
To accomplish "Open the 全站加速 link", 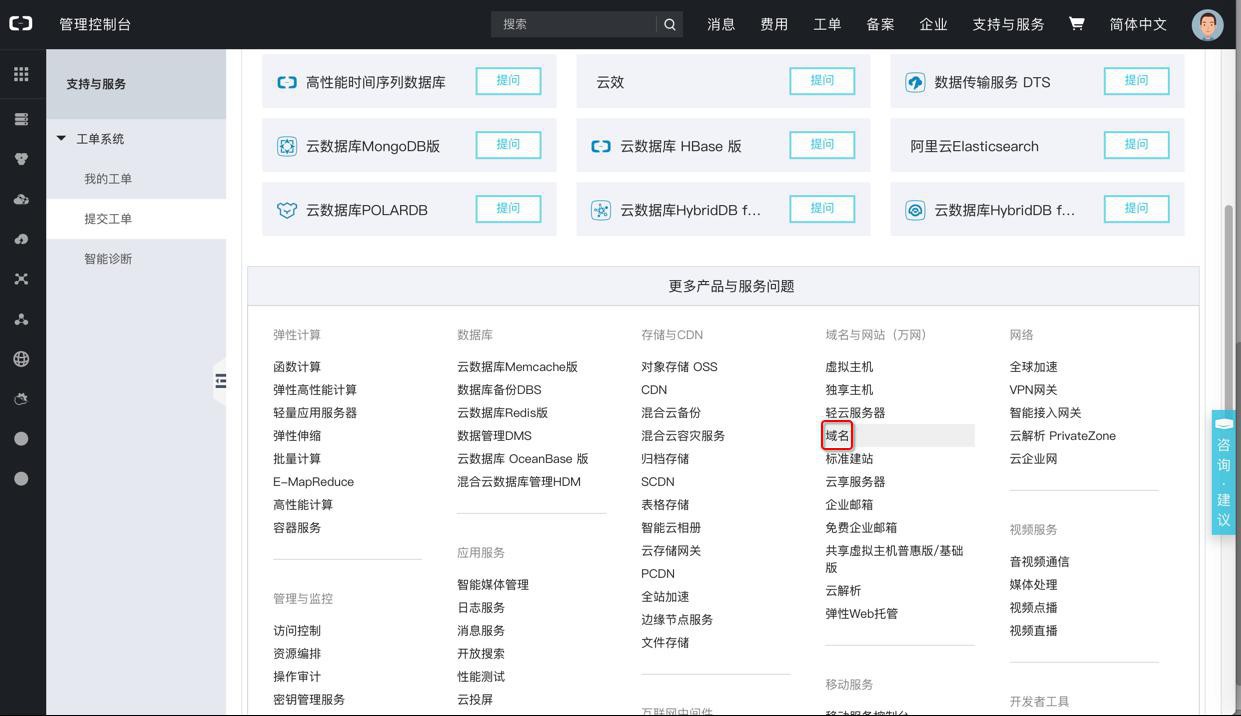I will [x=665, y=597].
